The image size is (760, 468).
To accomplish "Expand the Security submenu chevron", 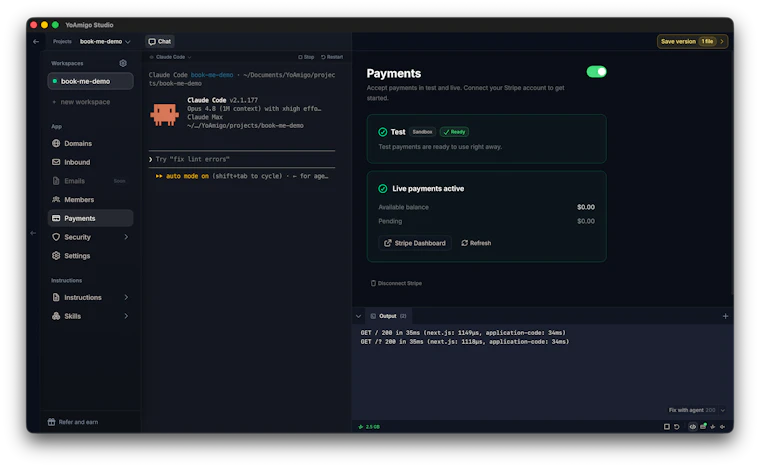I will pos(126,237).
